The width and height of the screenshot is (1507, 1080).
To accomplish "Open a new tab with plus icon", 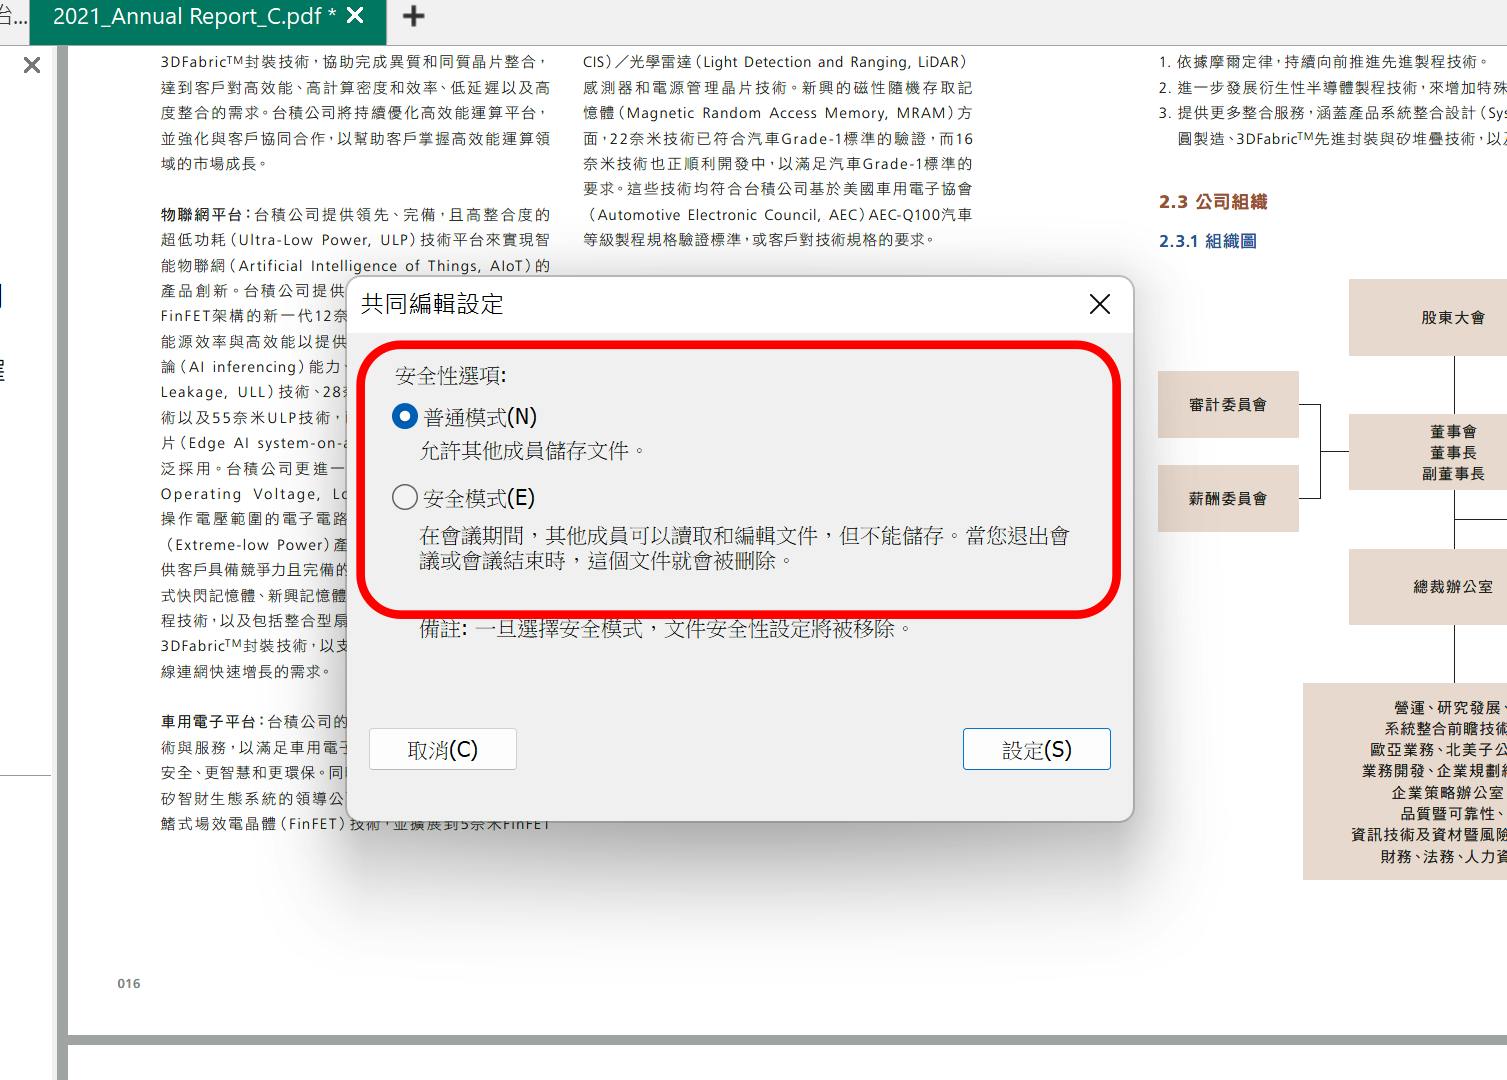I will (x=413, y=16).
